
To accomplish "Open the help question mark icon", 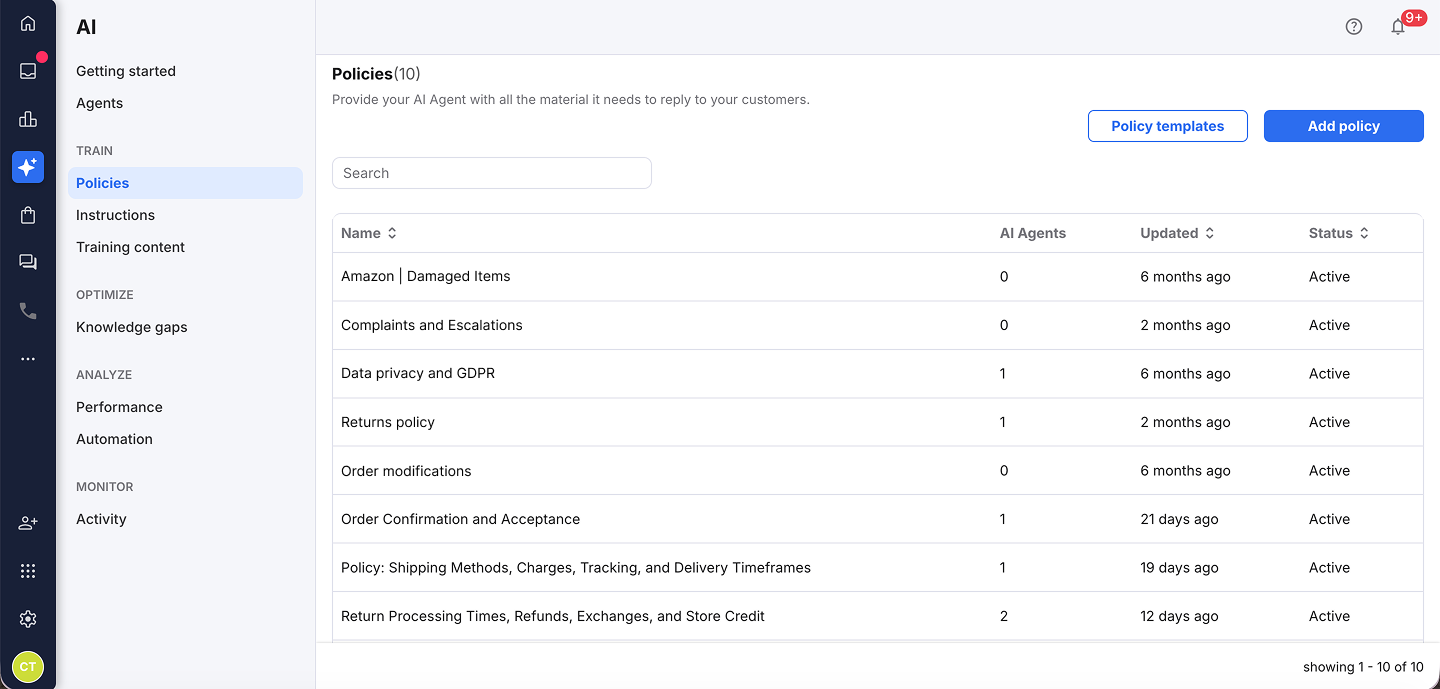I will coord(1354,27).
